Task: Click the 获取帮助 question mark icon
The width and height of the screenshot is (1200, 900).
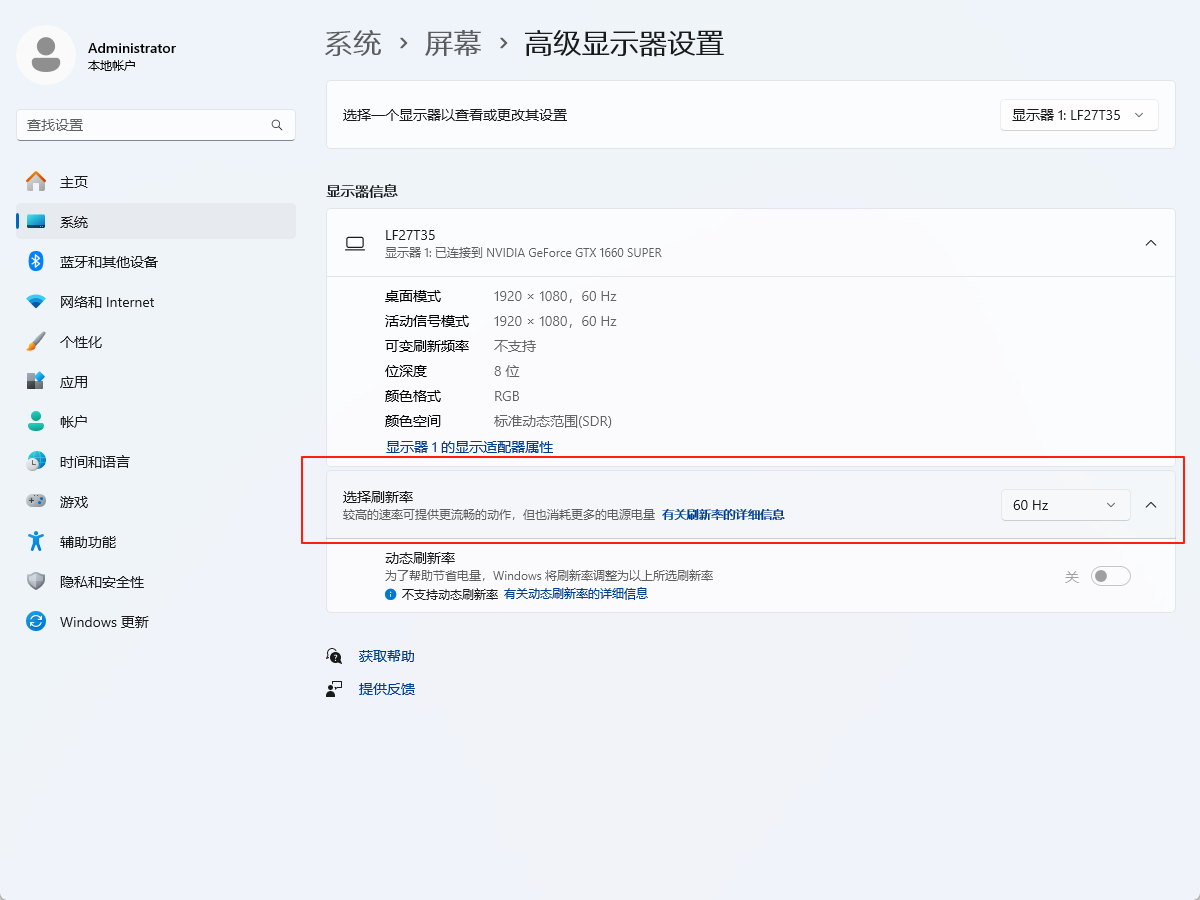Action: tap(334, 655)
